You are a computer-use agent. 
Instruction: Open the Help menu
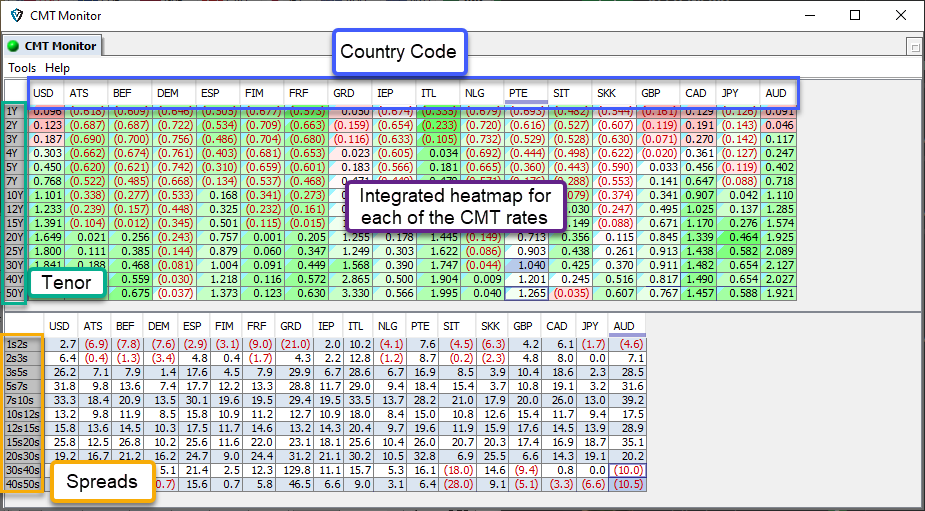point(57,68)
